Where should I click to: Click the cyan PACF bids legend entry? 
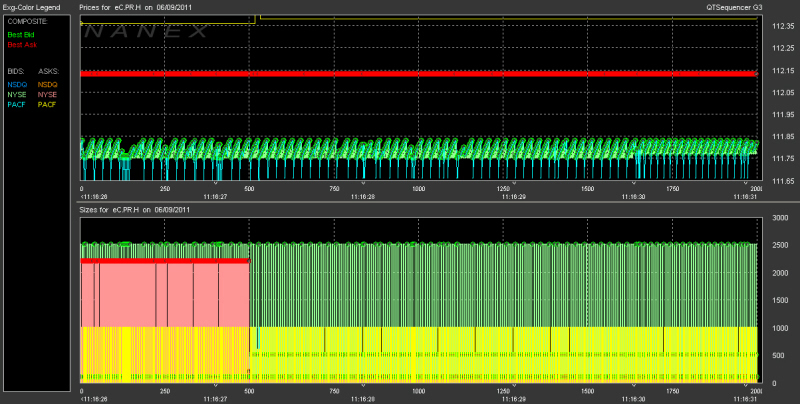16,105
